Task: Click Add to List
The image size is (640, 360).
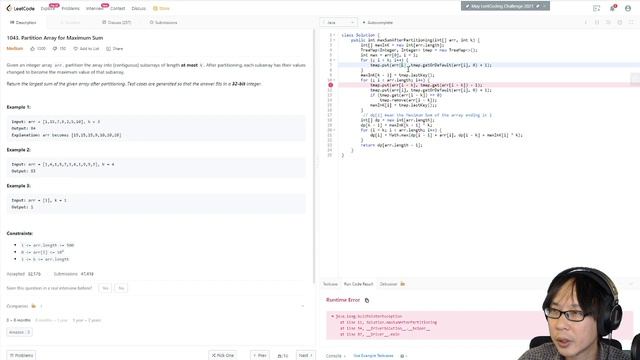Action: click(86, 49)
